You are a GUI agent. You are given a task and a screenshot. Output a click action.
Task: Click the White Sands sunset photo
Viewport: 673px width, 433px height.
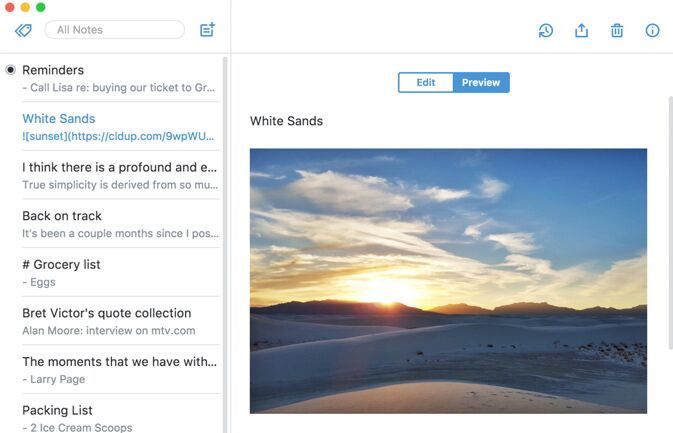(448, 281)
